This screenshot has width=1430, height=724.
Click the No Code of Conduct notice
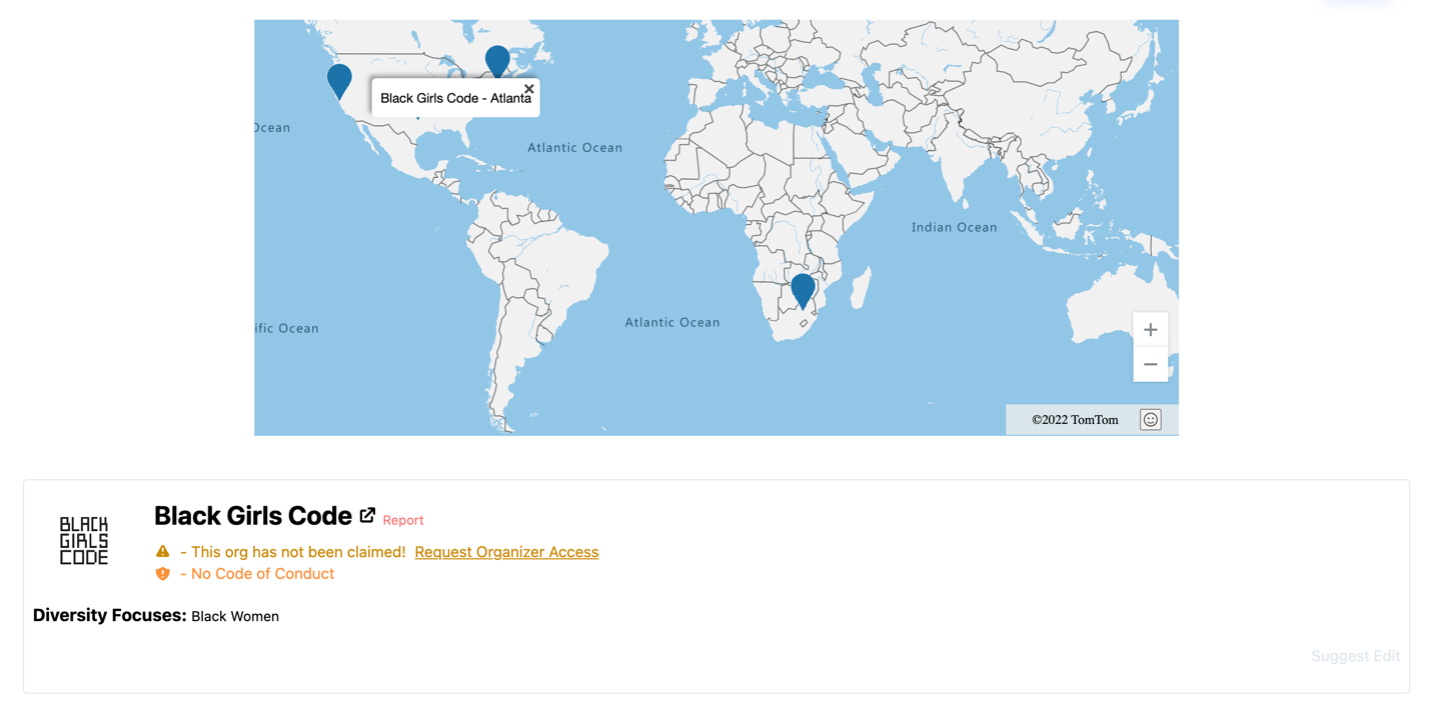pyautogui.click(x=257, y=574)
